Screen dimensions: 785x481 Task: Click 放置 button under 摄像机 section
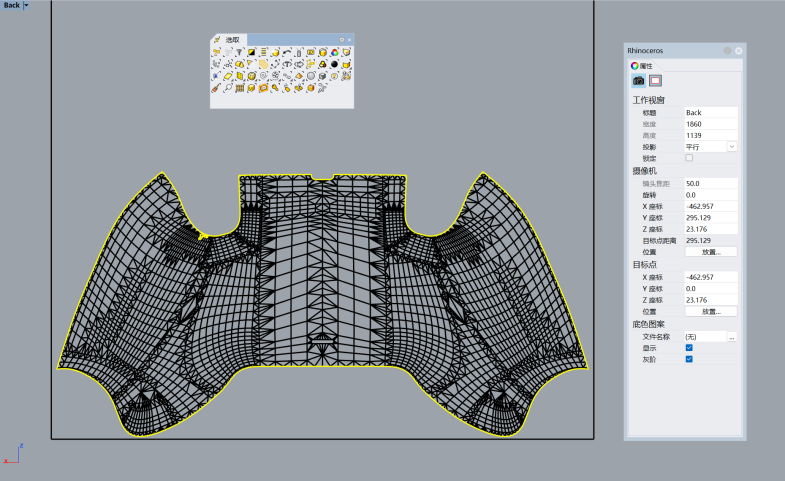pyautogui.click(x=710, y=251)
